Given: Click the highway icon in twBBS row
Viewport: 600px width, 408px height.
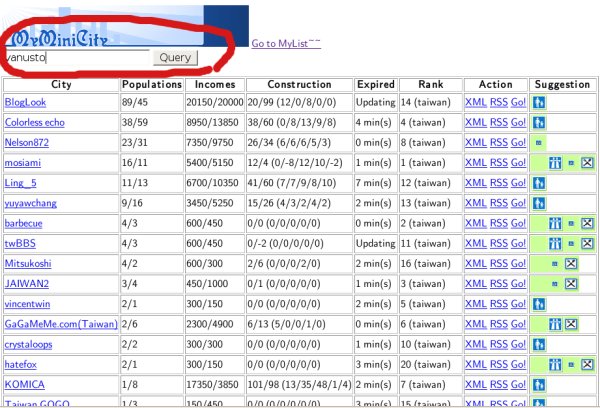Looking at the screenshot, I should click(555, 243).
